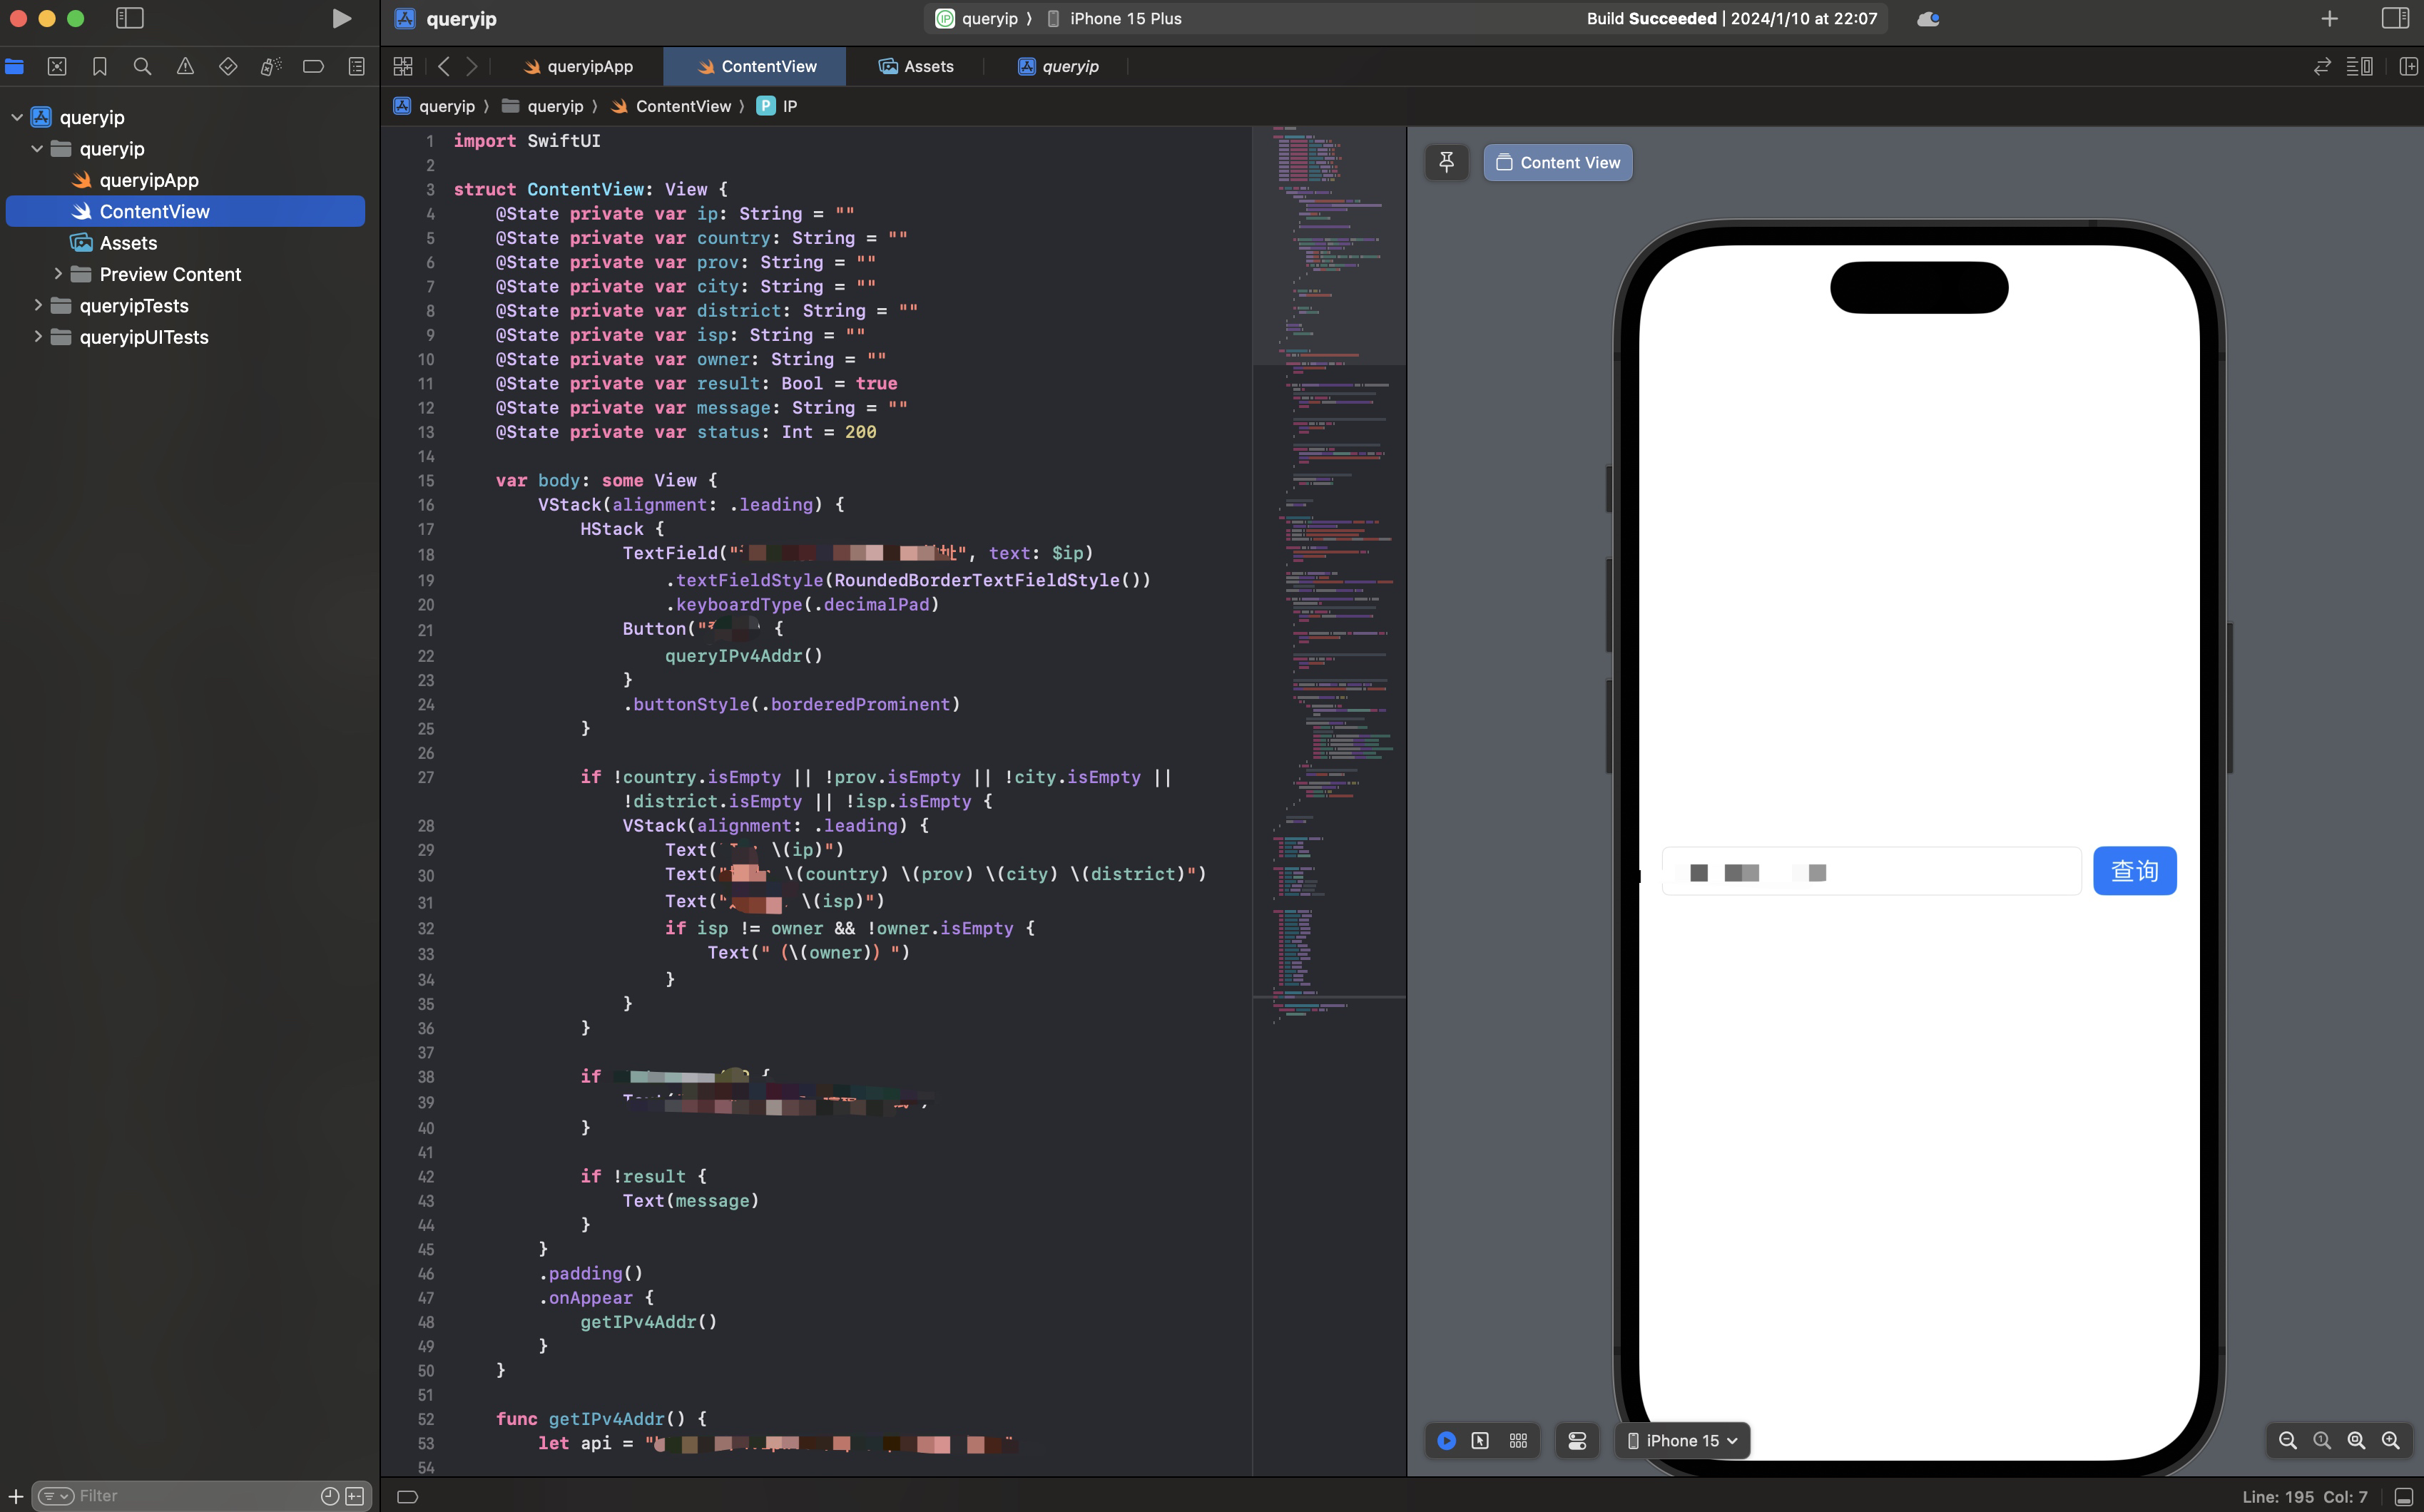Open the Issue navigator
The width and height of the screenshot is (2424, 1512).
pos(186,66)
